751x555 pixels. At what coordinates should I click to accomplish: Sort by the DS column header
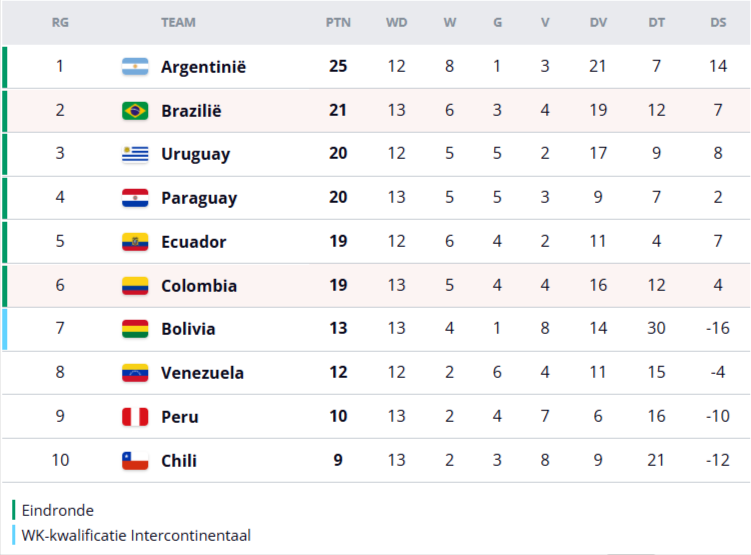click(x=718, y=22)
